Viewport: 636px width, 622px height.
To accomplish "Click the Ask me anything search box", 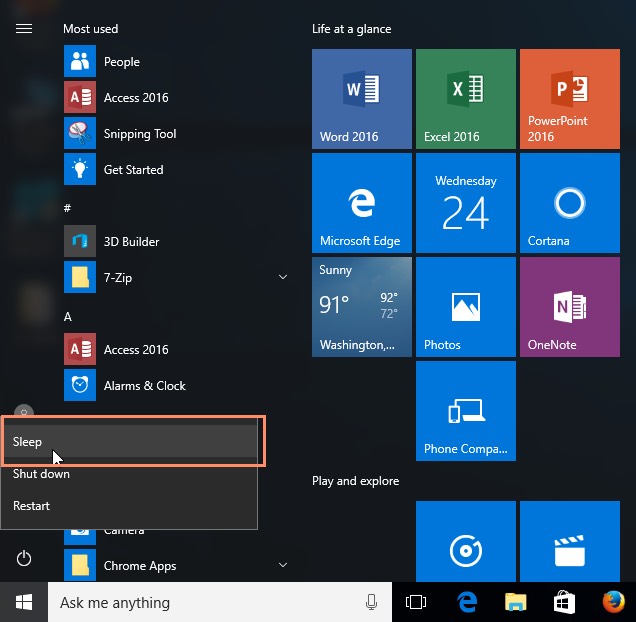I will (220, 602).
